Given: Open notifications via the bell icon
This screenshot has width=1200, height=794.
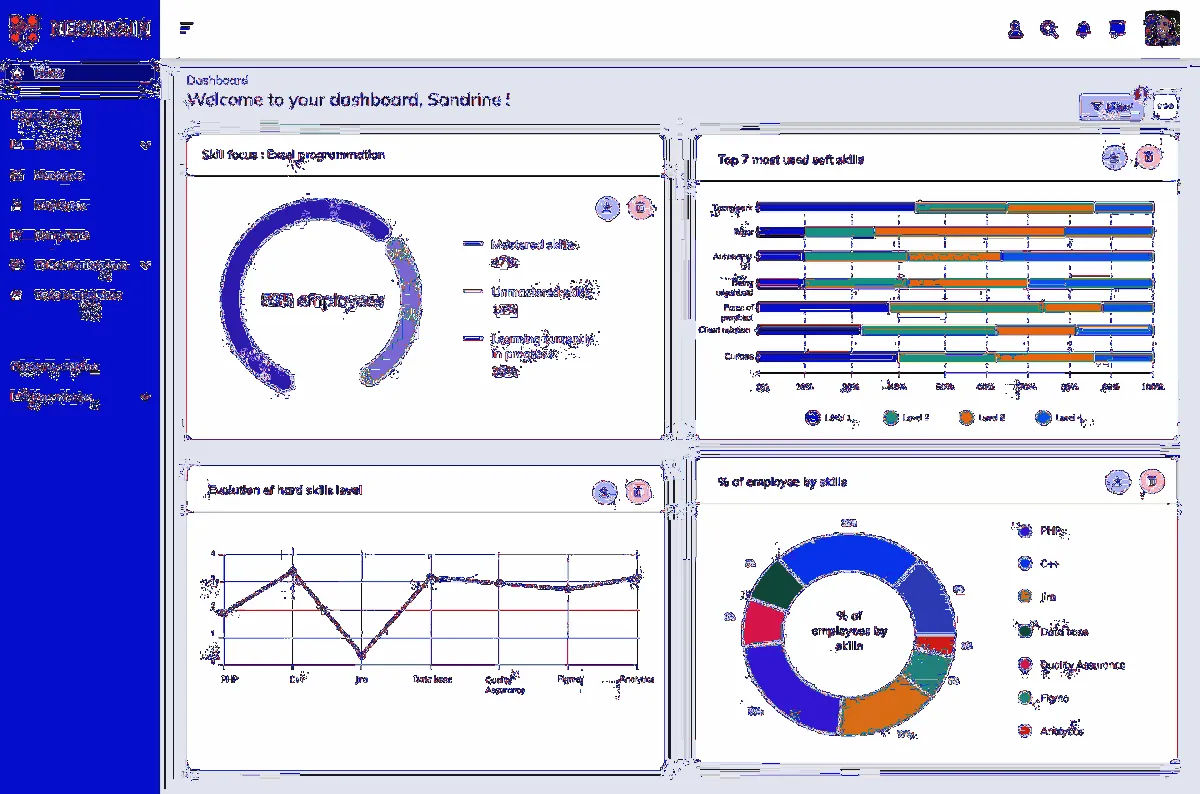Looking at the screenshot, I should (1083, 30).
